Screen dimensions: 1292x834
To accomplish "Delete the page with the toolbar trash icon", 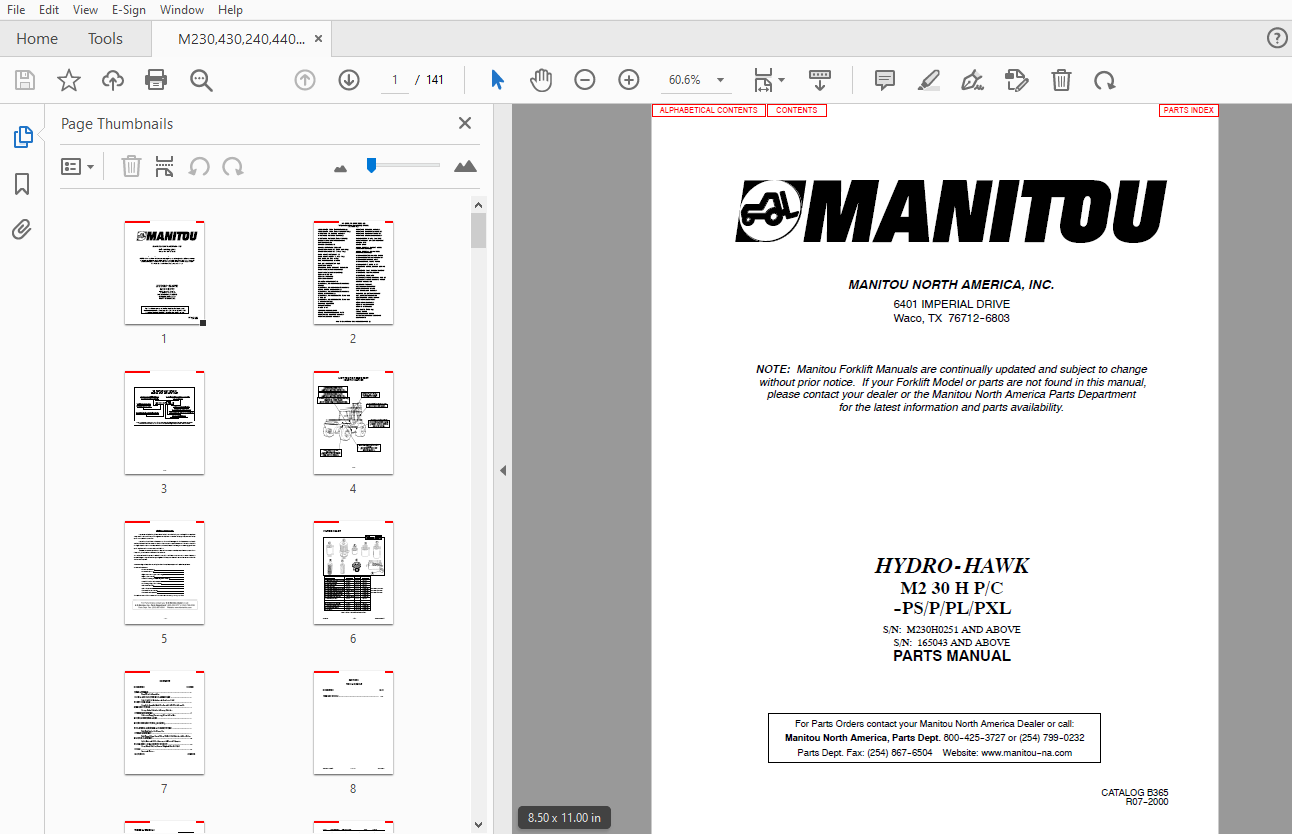I will point(1061,80).
